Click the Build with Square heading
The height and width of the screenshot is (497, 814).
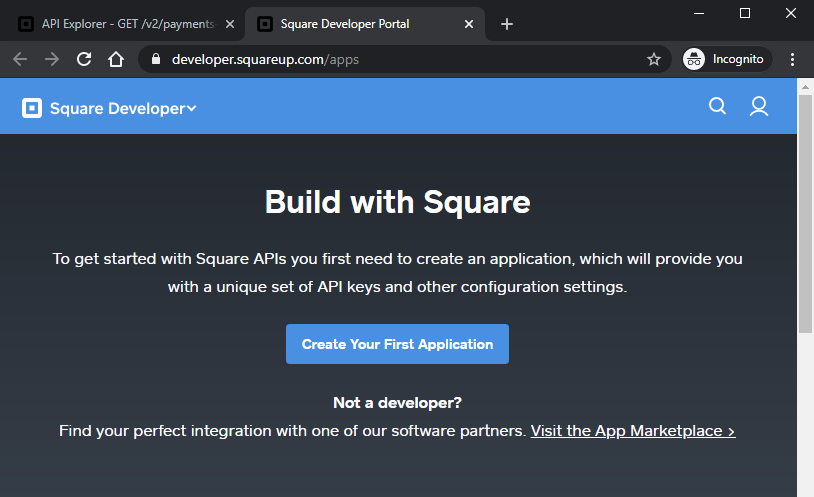[x=398, y=202]
